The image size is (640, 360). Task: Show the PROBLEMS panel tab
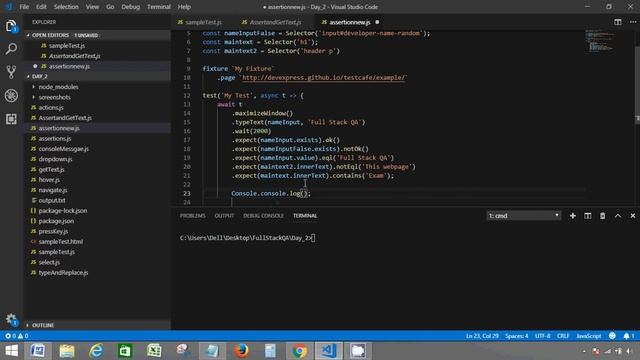tap(193, 216)
